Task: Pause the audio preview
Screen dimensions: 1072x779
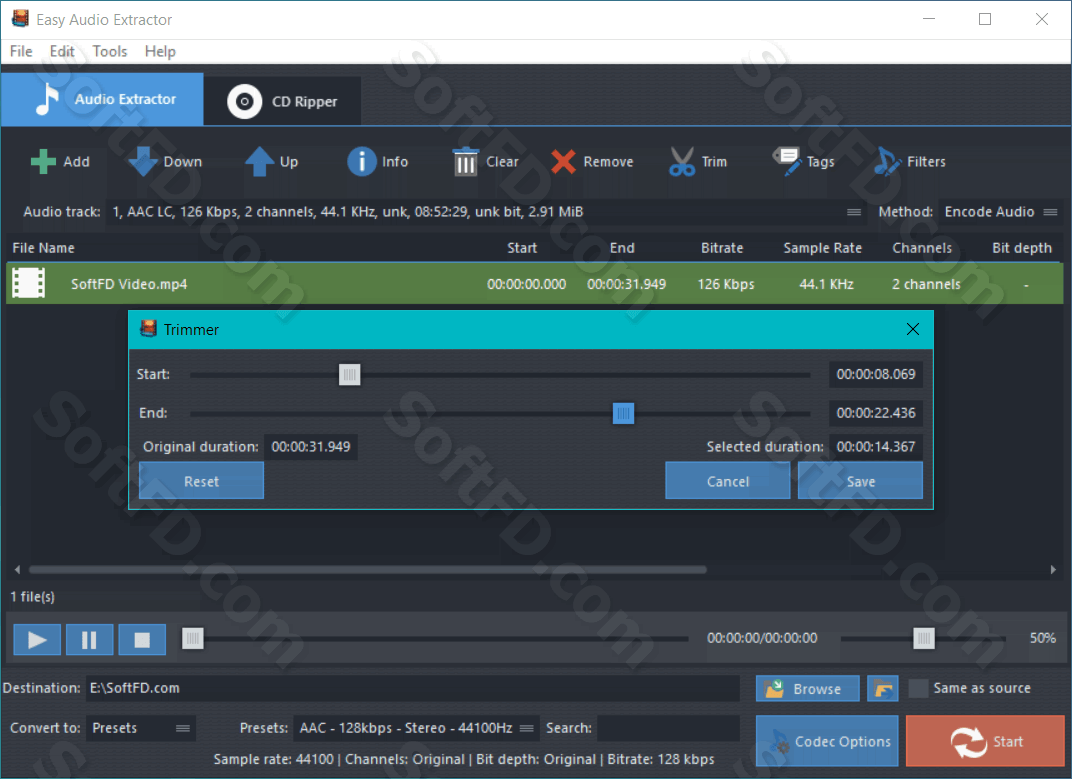Action: coord(90,639)
